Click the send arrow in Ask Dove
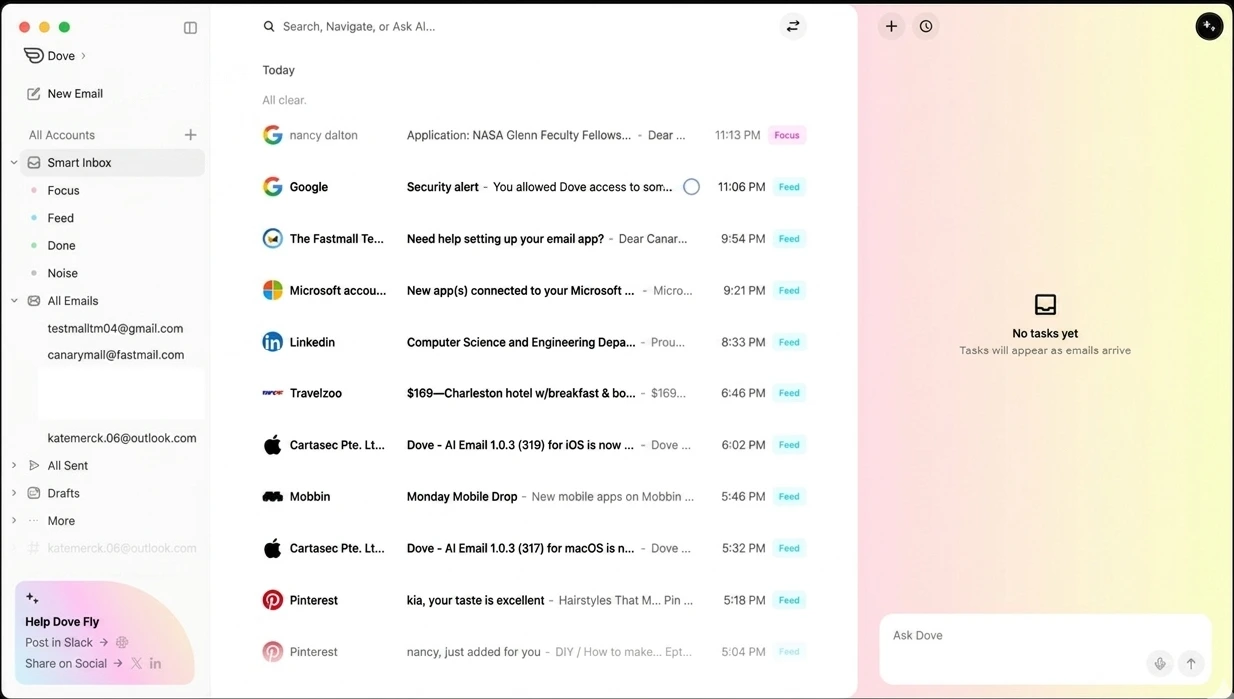 [x=1191, y=663]
